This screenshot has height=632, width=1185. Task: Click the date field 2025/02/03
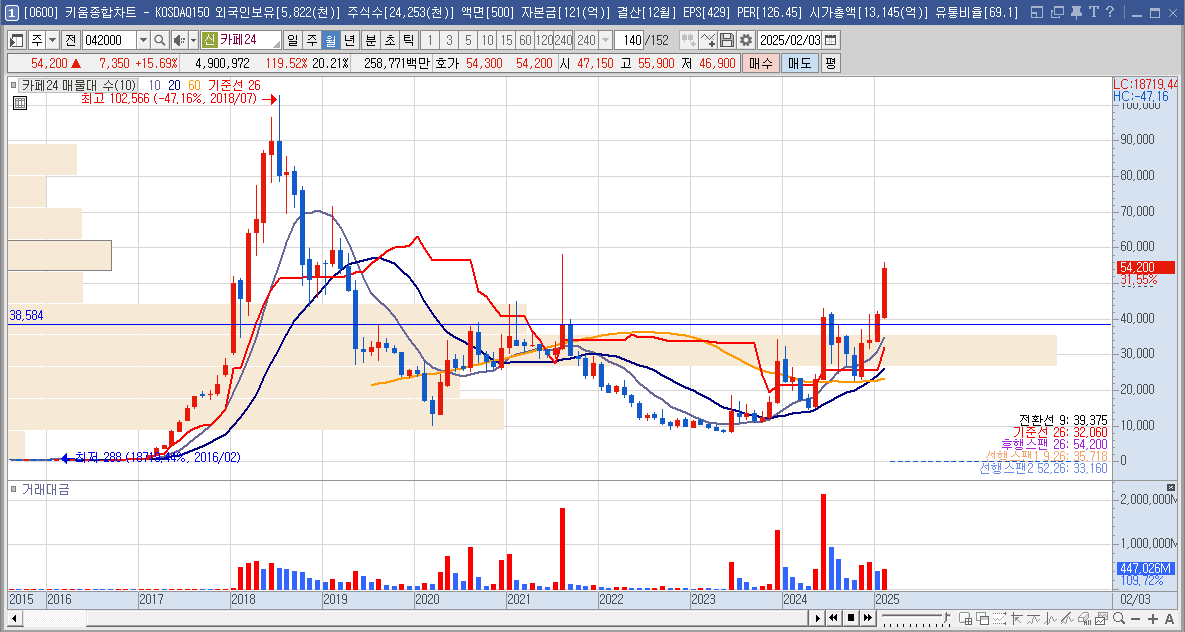click(x=789, y=40)
